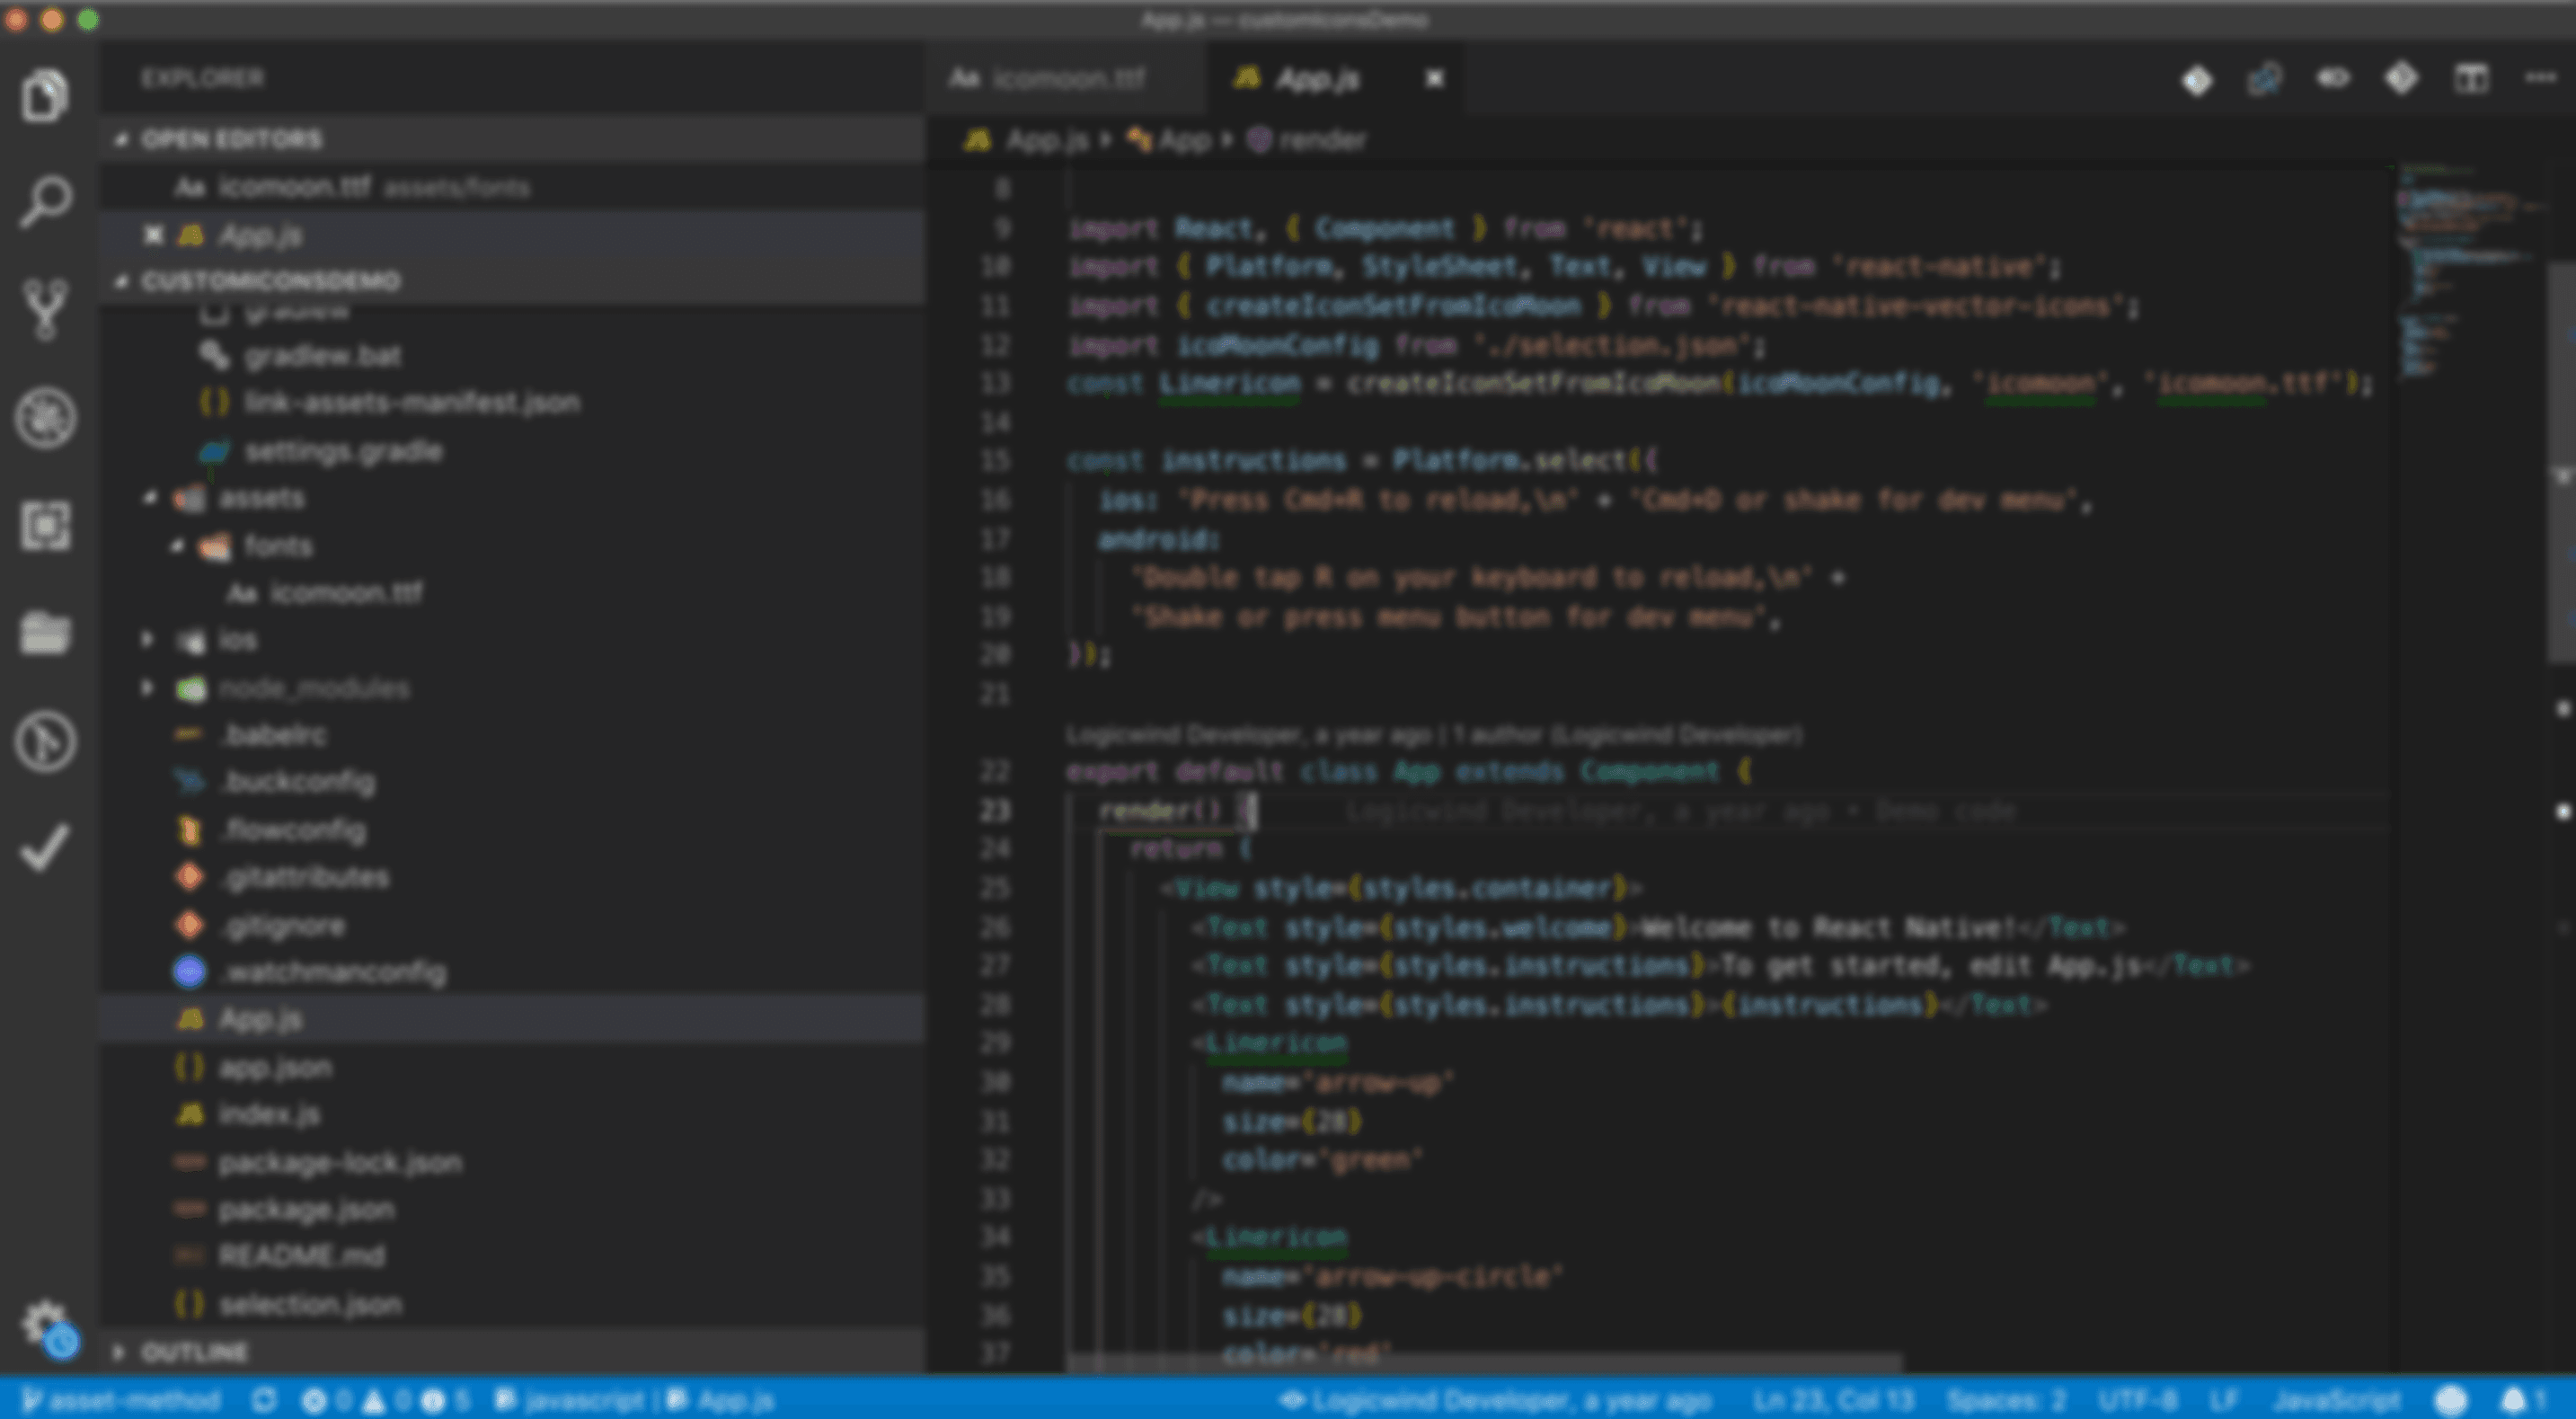Click split editor icon in toolbar
Image resolution: width=2576 pixels, height=1419 pixels.
[x=2471, y=79]
